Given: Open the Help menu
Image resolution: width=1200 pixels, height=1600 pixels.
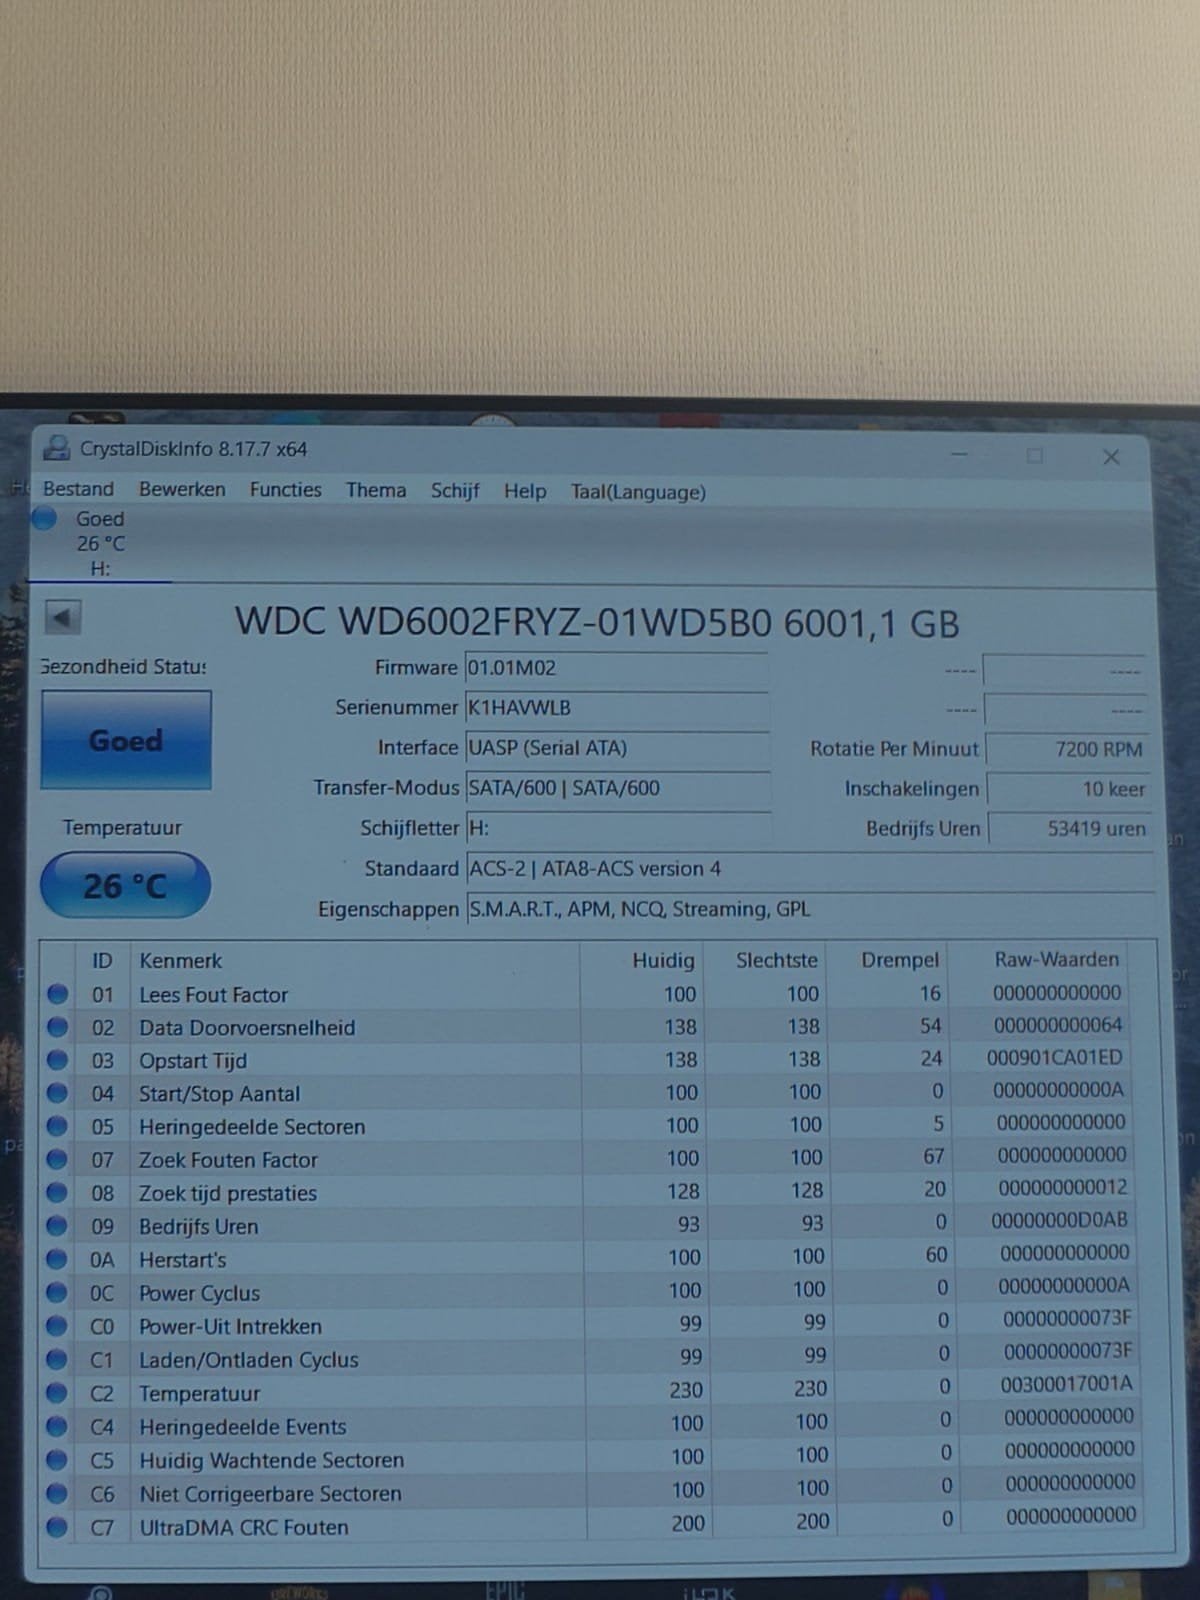Looking at the screenshot, I should click(525, 491).
